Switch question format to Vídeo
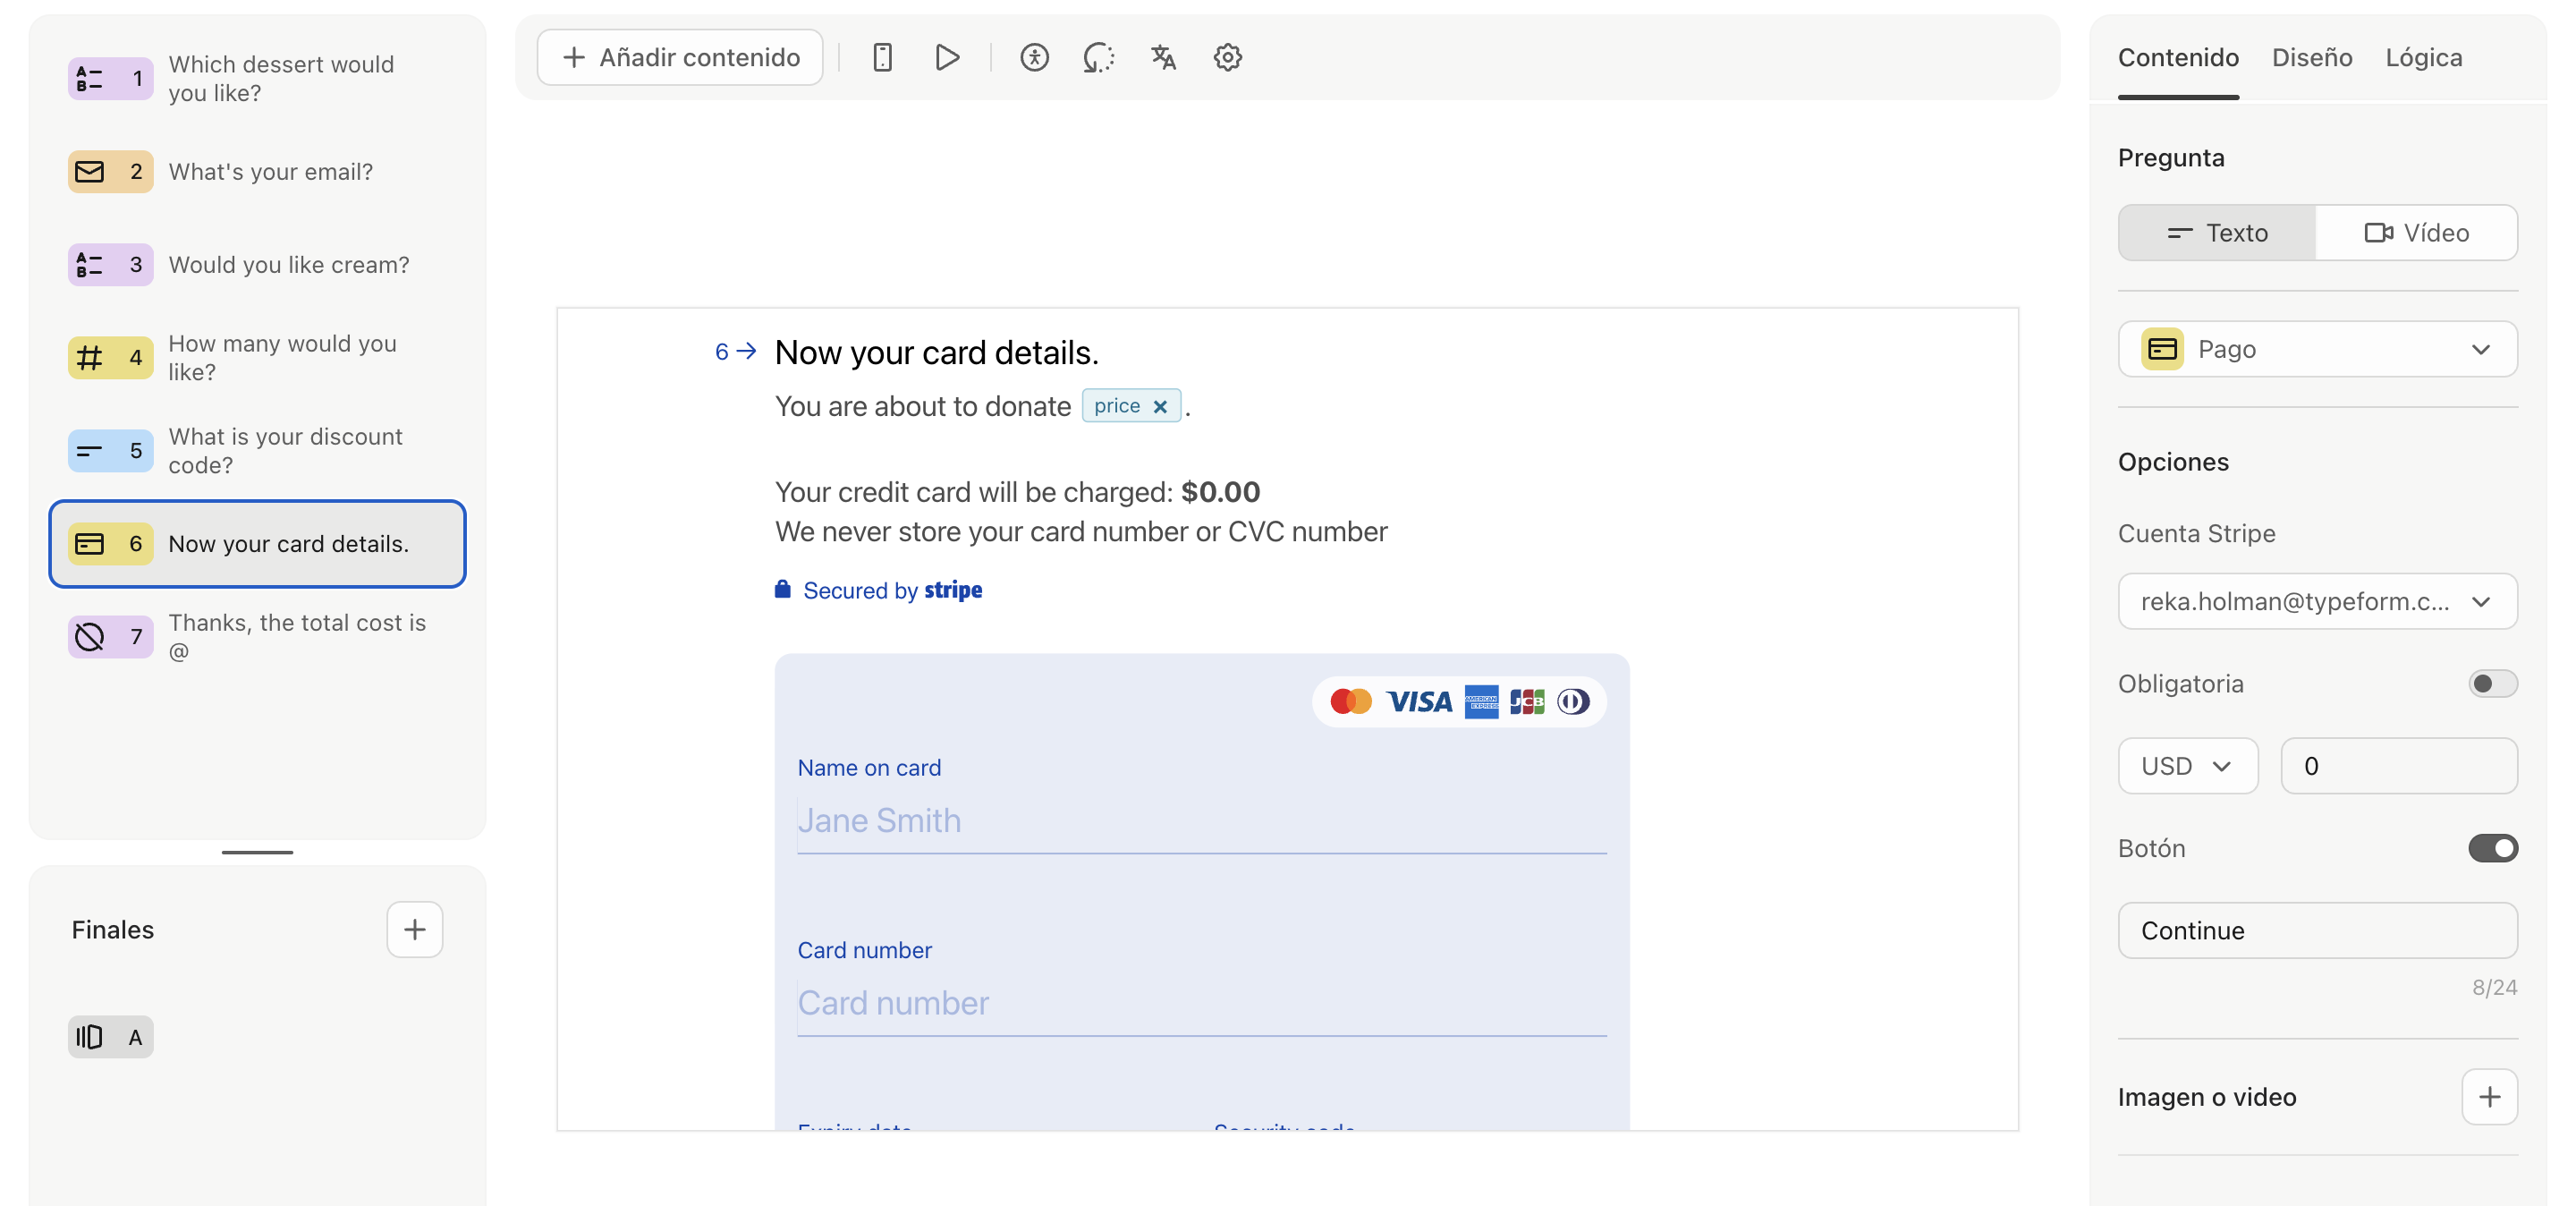 (x=2415, y=232)
